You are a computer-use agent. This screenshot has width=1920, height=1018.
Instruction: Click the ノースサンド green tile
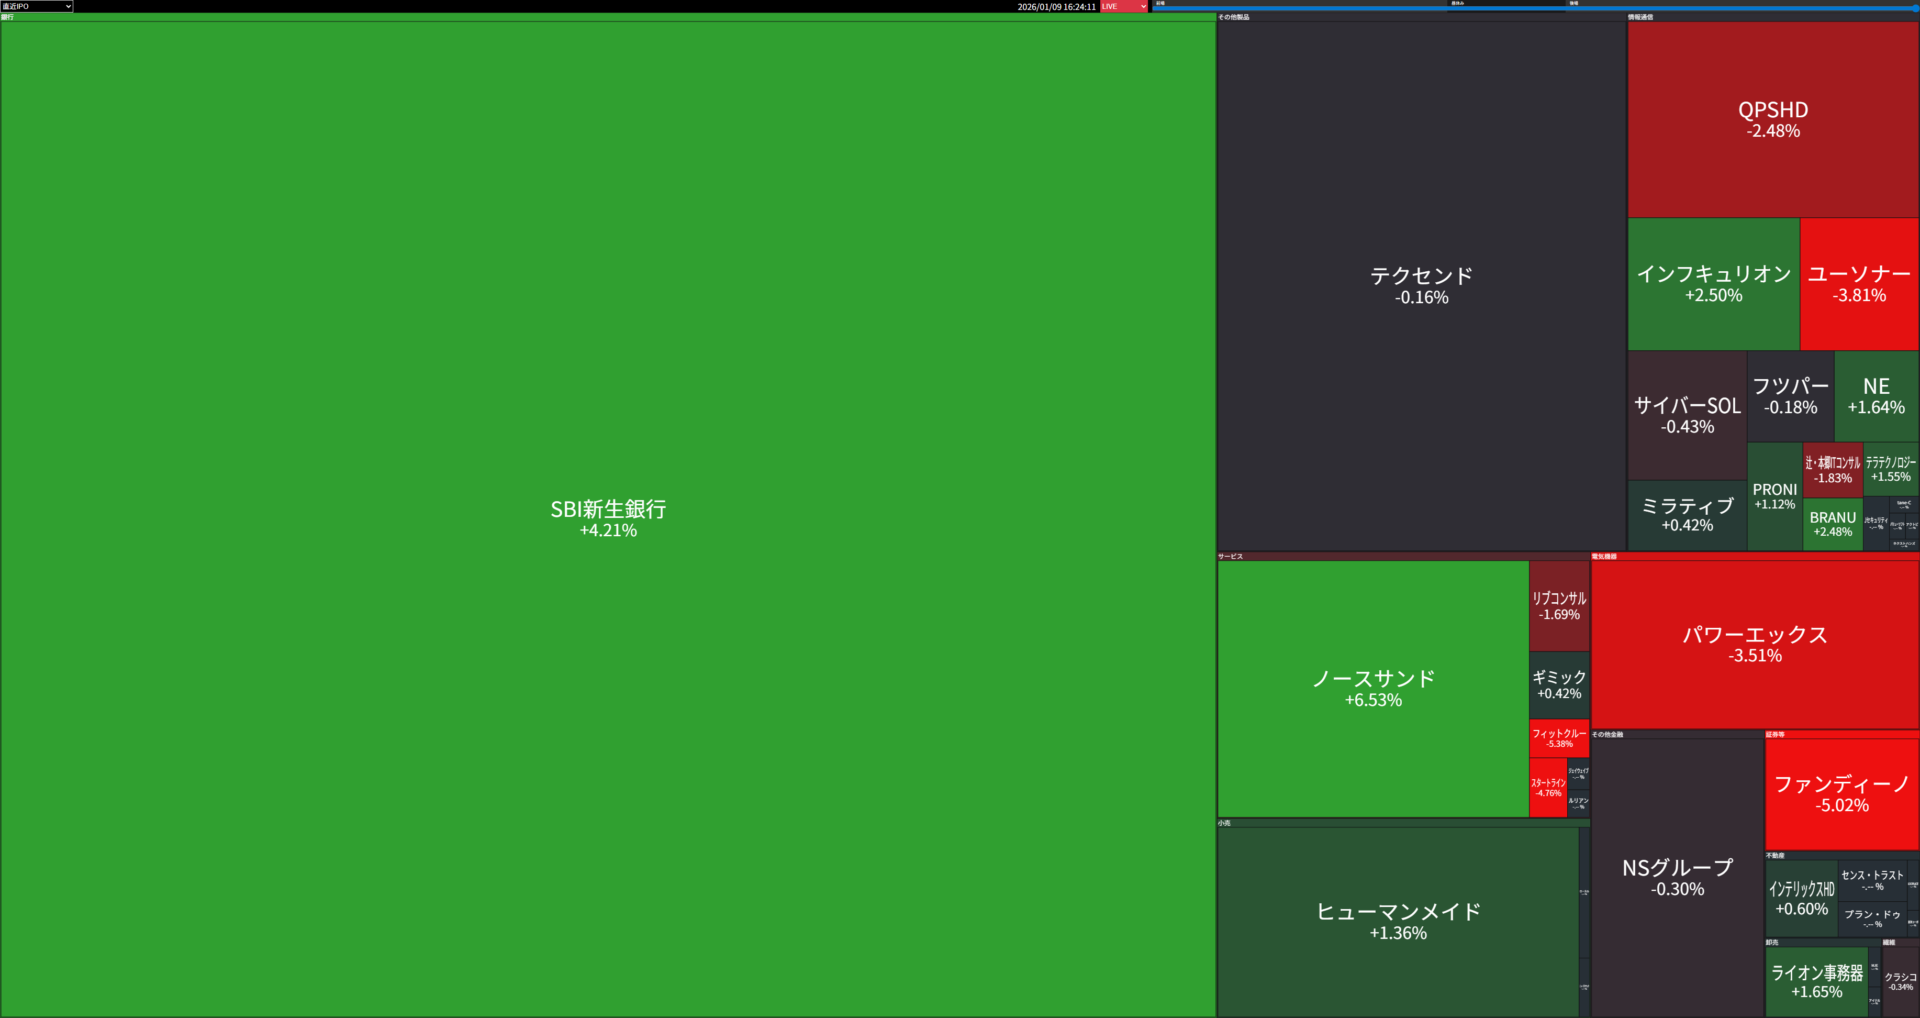(x=1373, y=688)
